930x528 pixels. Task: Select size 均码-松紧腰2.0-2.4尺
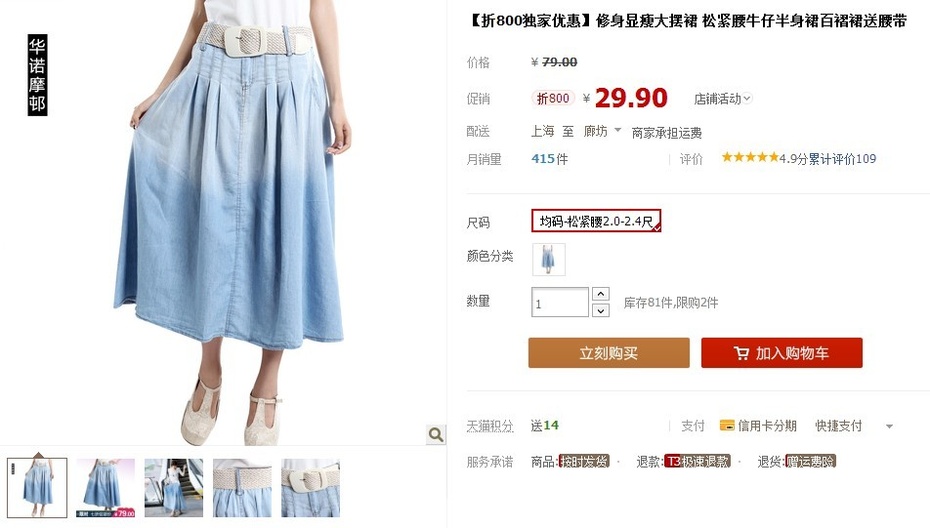596,221
